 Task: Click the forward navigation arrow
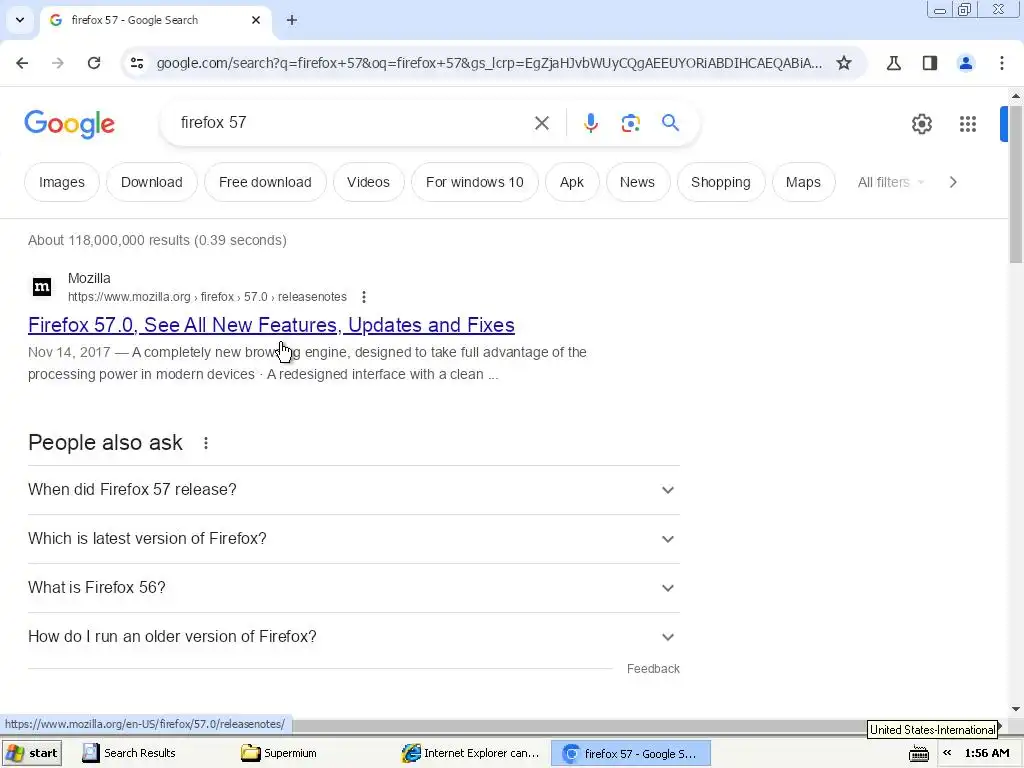click(58, 63)
